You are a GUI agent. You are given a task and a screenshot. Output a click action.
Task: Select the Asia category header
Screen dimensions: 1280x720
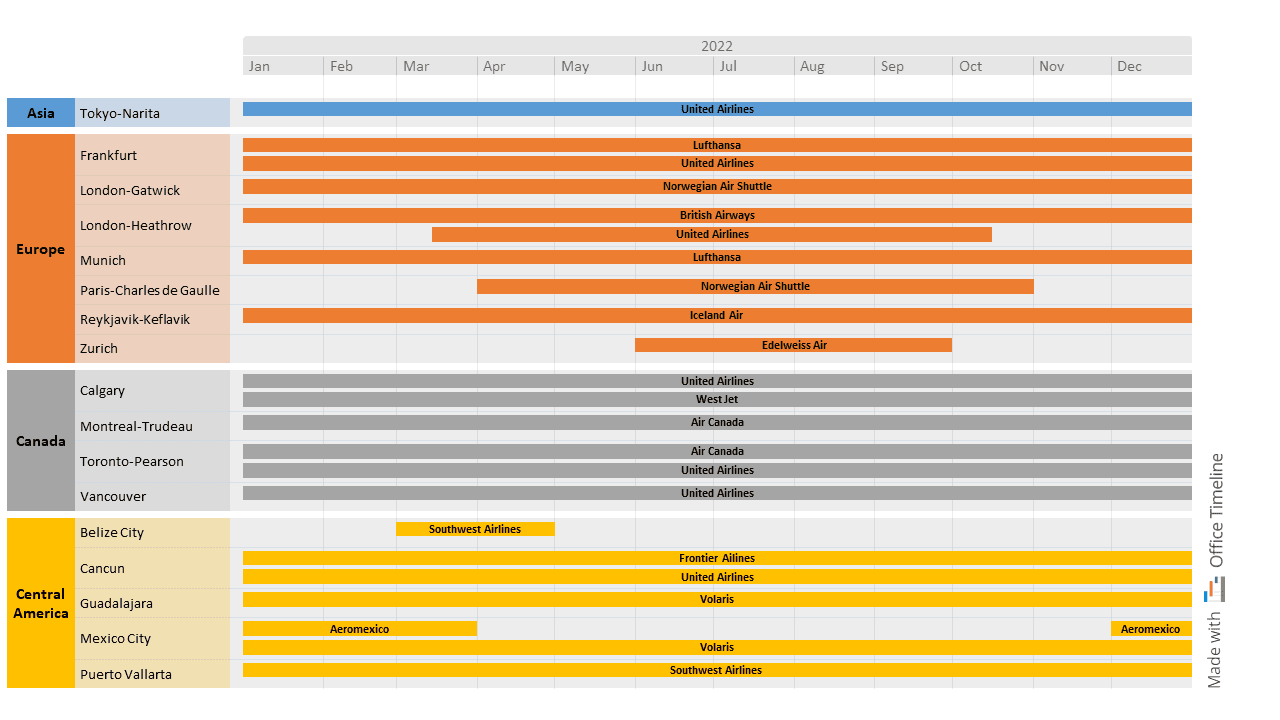(x=40, y=112)
